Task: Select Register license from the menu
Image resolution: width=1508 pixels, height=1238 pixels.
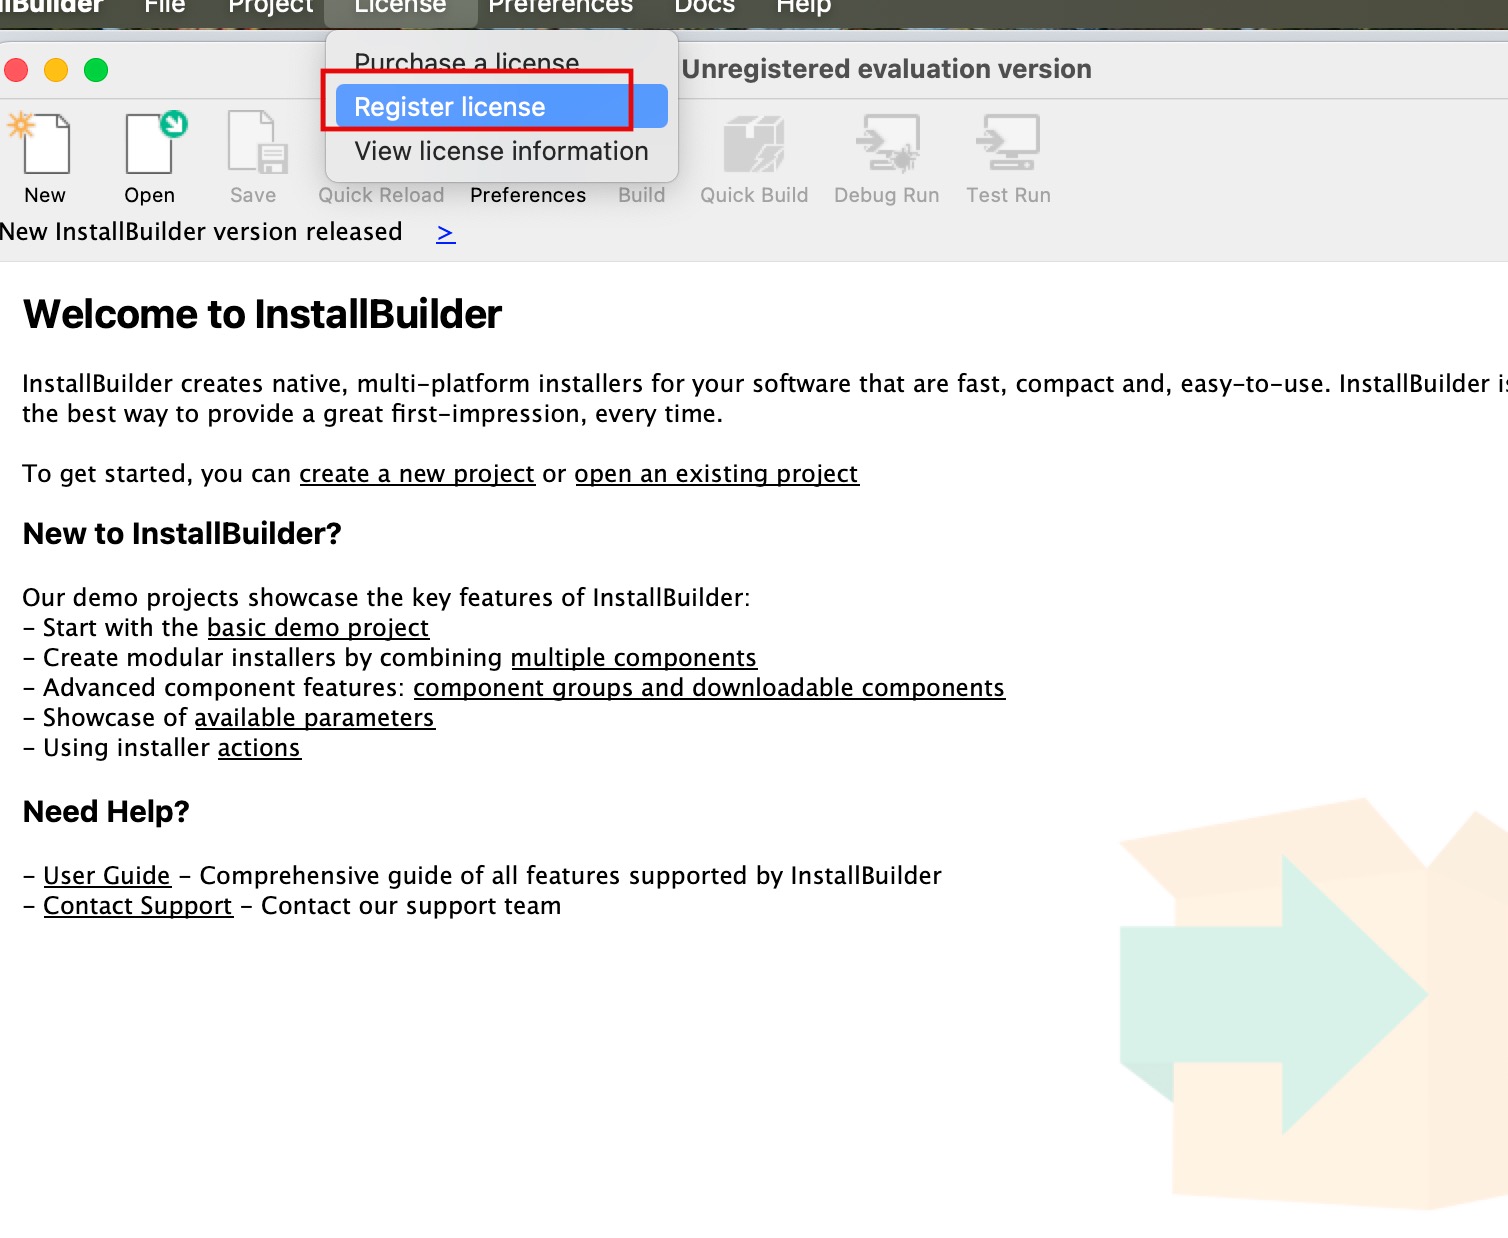Action: [450, 107]
